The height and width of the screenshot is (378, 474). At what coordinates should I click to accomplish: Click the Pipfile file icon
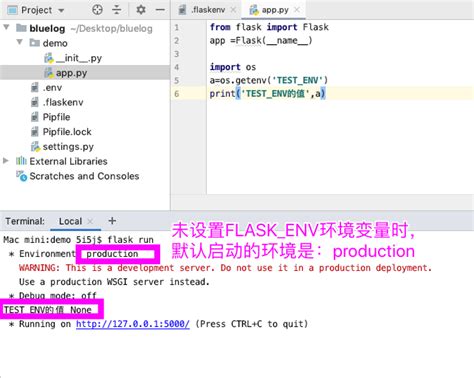click(x=34, y=117)
